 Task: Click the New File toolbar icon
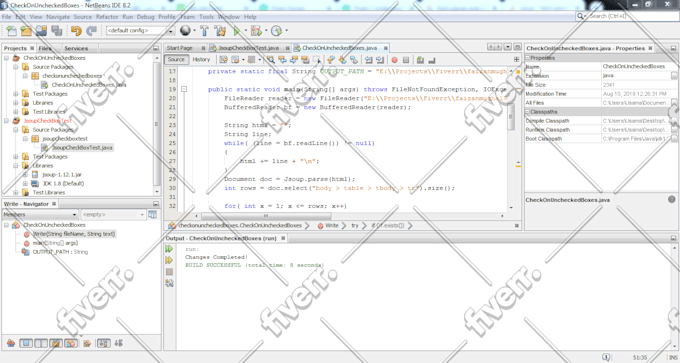coord(11,31)
